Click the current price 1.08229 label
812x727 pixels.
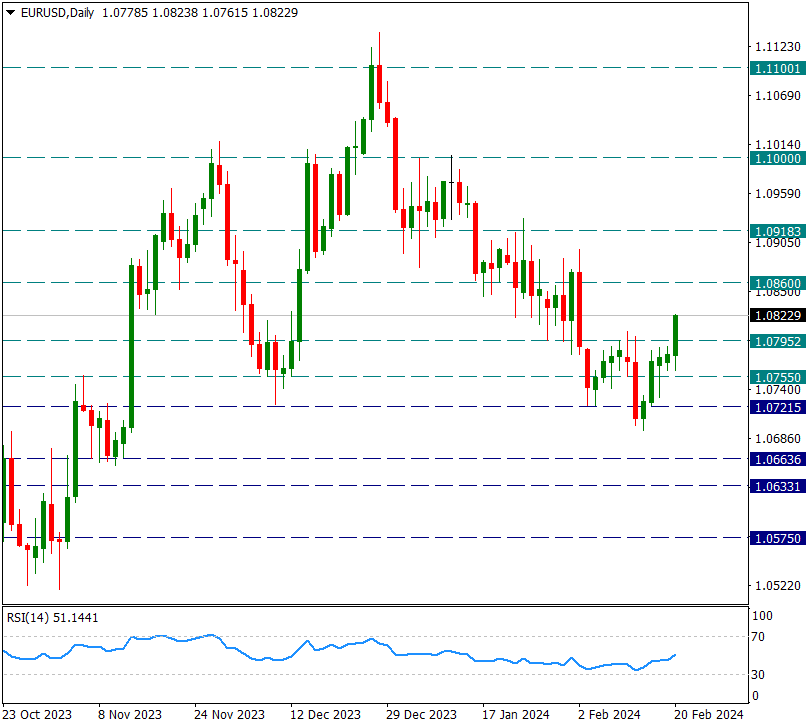[x=778, y=315]
